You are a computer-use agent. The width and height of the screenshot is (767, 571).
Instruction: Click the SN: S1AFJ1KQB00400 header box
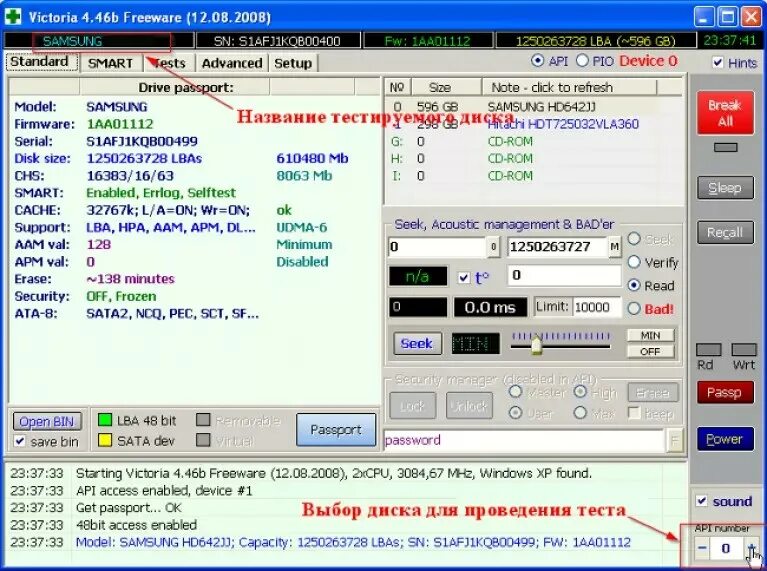277,41
